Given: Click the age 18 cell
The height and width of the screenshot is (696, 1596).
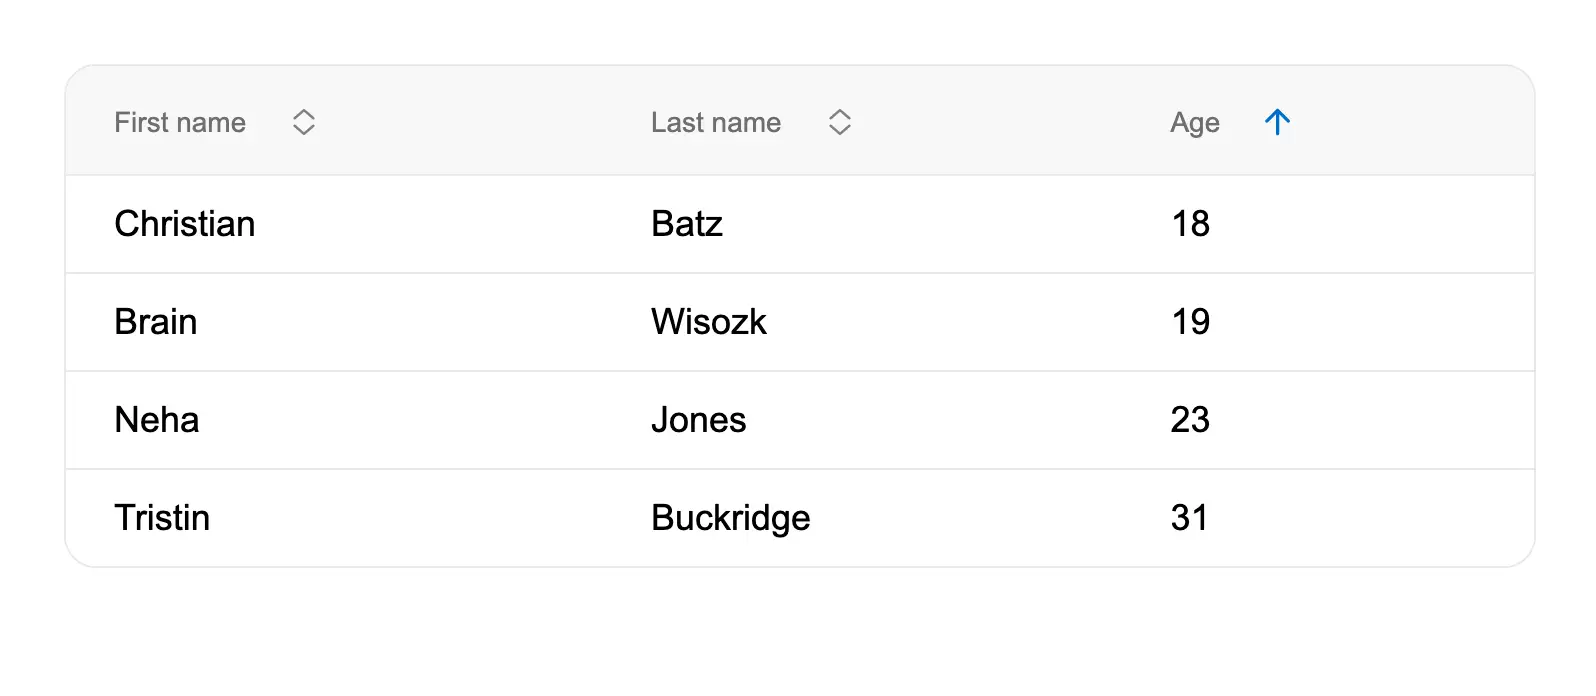Looking at the screenshot, I should 1190,224.
